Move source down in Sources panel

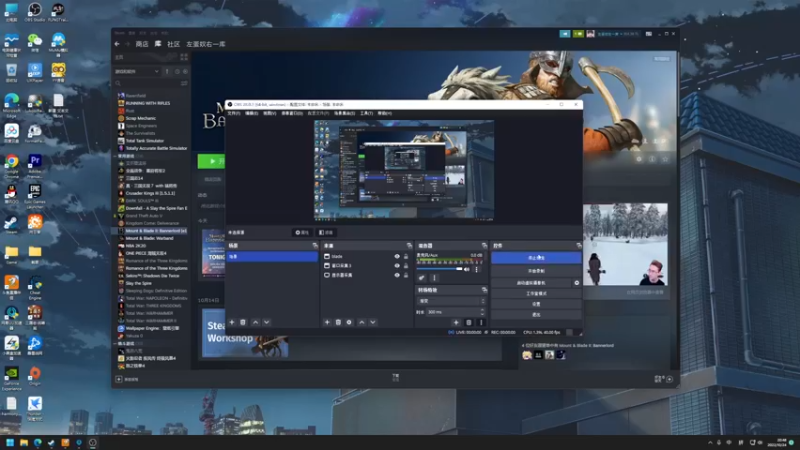pyautogui.click(x=372, y=322)
